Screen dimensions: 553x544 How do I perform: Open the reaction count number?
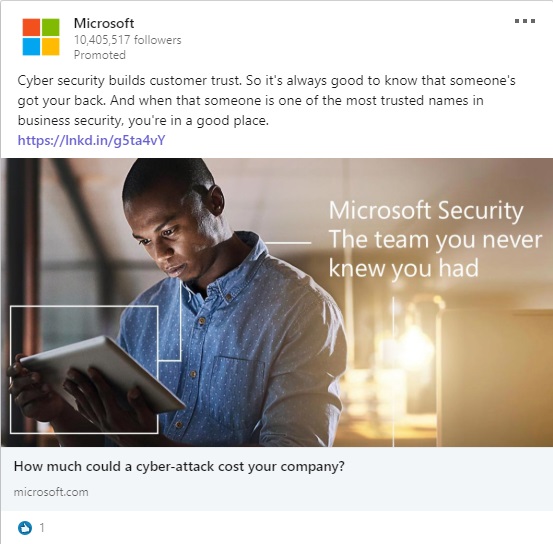tap(42, 528)
